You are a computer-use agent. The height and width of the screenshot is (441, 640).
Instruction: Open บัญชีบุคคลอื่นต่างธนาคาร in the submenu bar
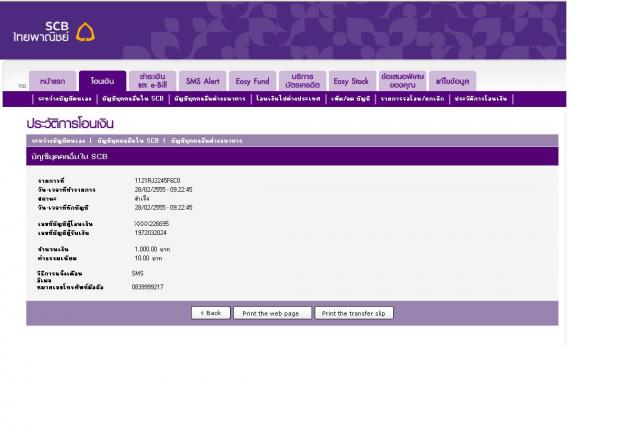pos(209,99)
